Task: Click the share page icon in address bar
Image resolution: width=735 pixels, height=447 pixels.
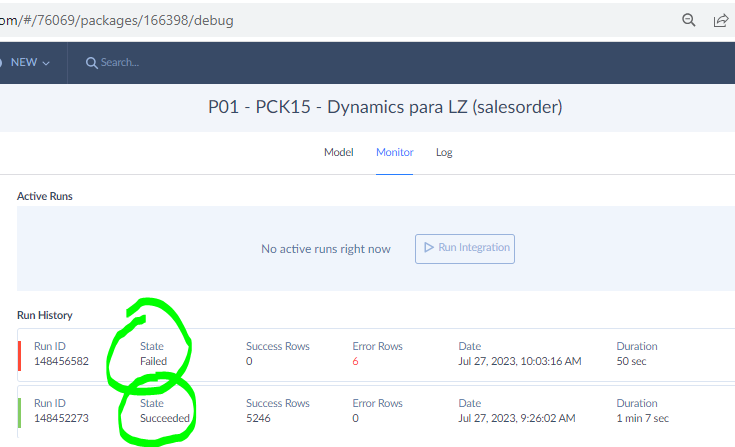Action: pos(721,20)
